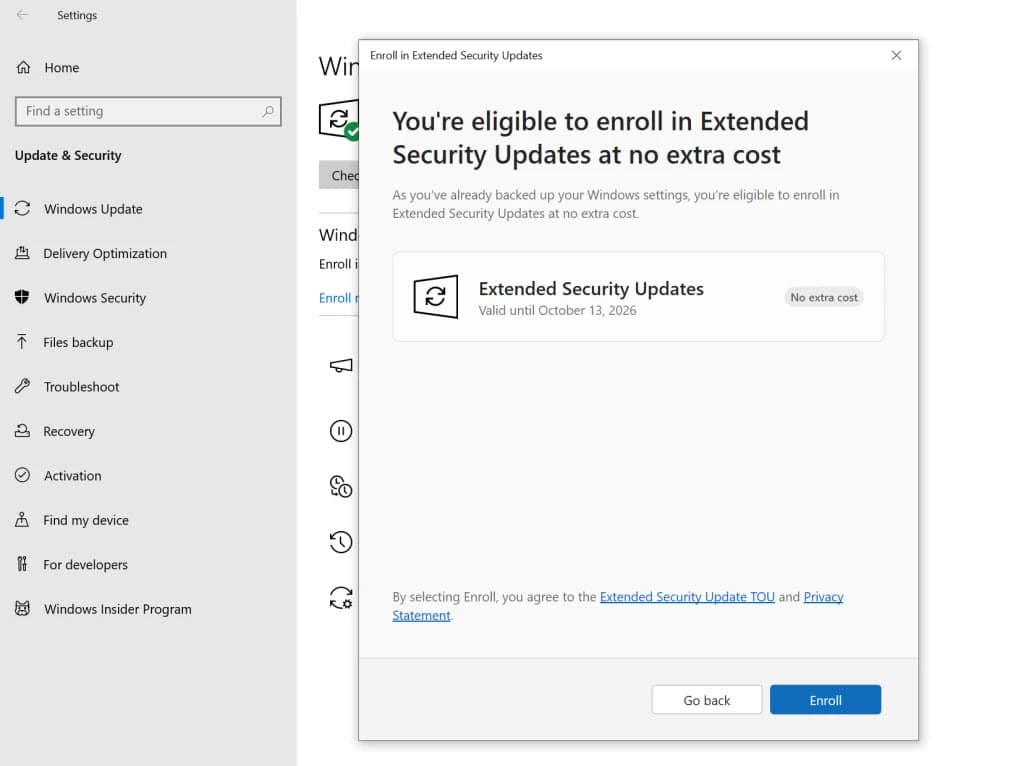This screenshot has height=766, width=1023.
Task: Click the Activation checkmark icon
Action: (x=22, y=476)
